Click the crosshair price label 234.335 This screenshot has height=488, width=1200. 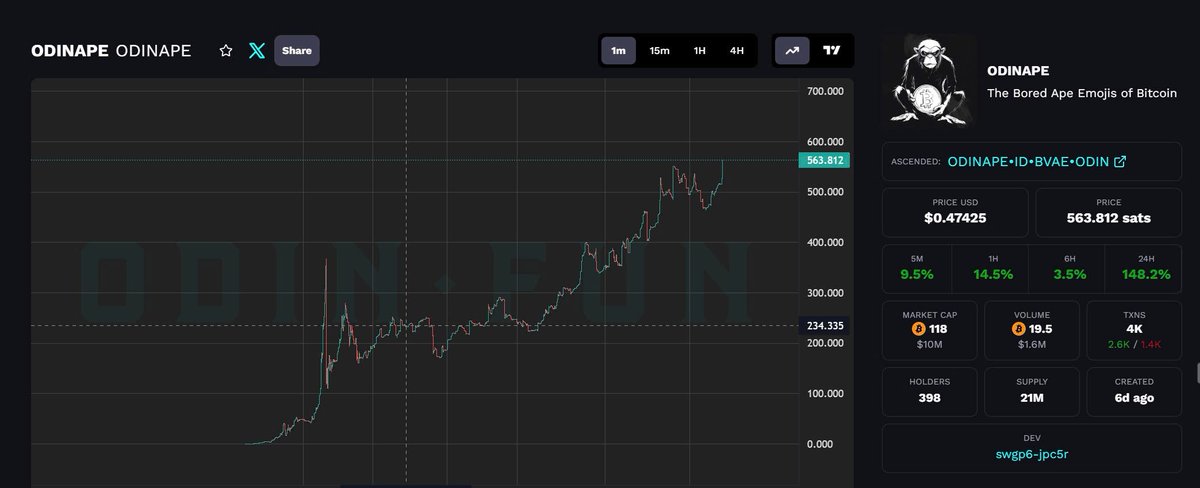coord(826,325)
